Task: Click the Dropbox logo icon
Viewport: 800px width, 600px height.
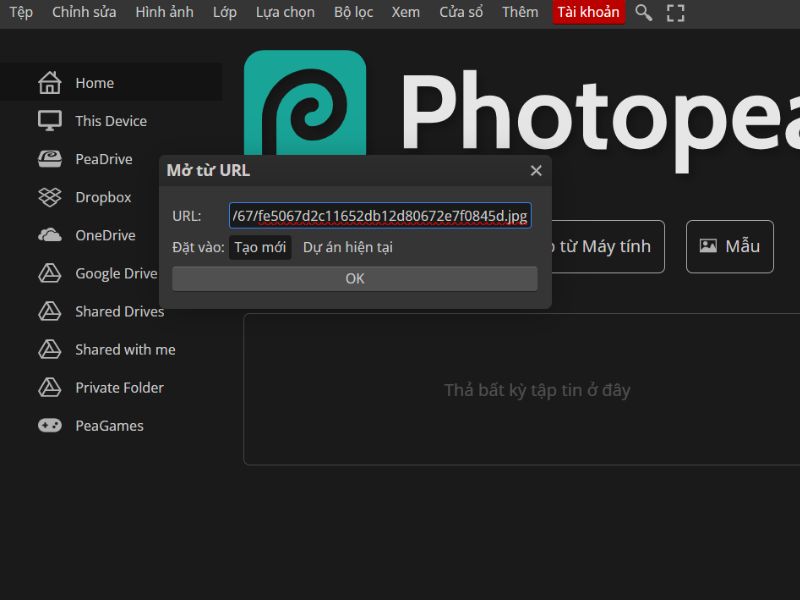Action: [49, 197]
